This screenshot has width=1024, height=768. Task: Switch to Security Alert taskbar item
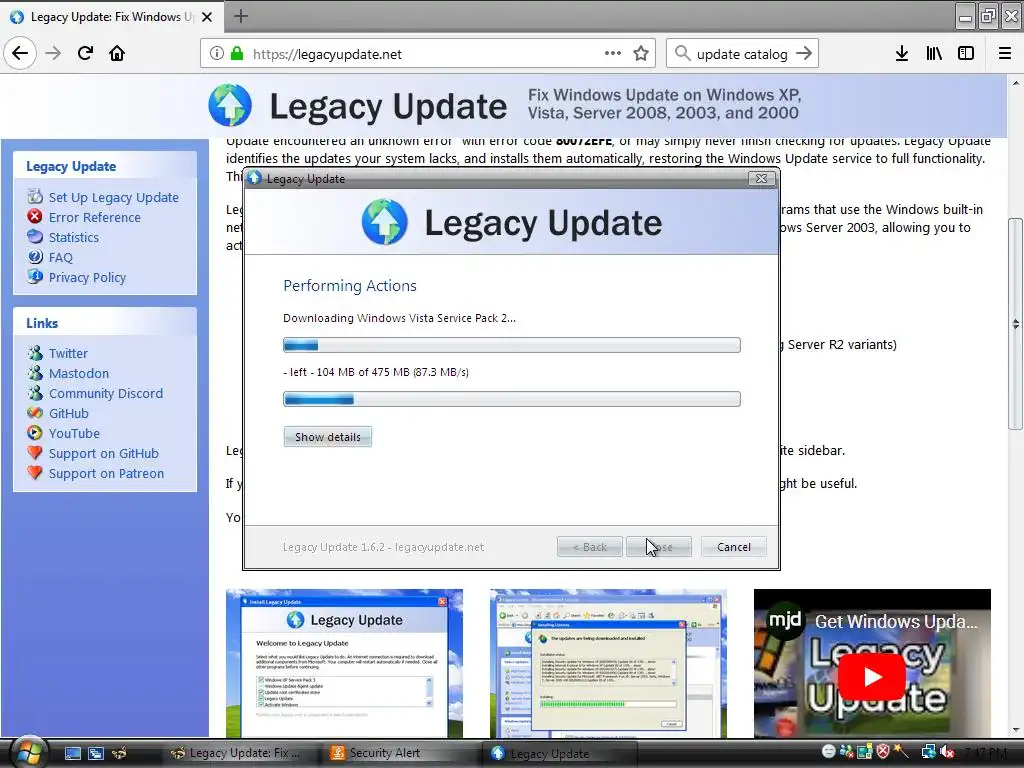point(402,753)
